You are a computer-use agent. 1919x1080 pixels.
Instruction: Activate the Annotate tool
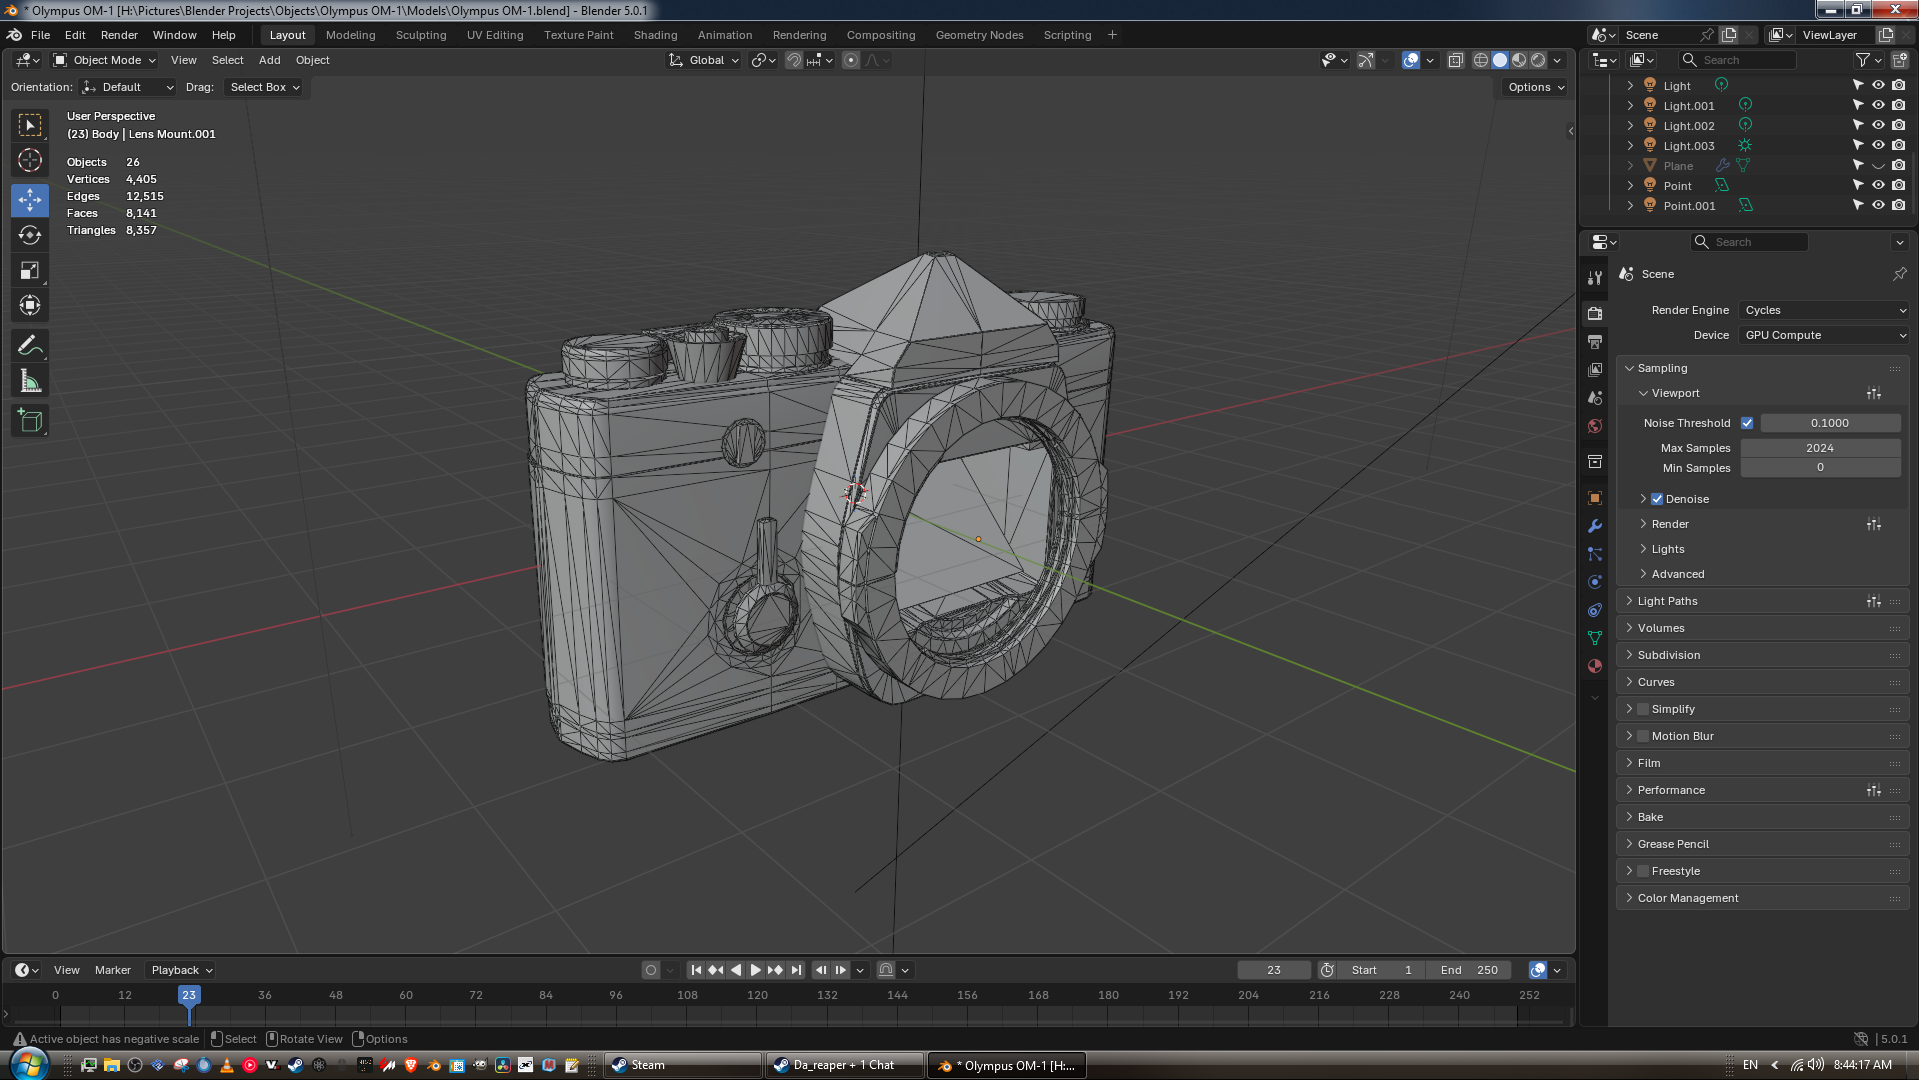(x=30, y=346)
